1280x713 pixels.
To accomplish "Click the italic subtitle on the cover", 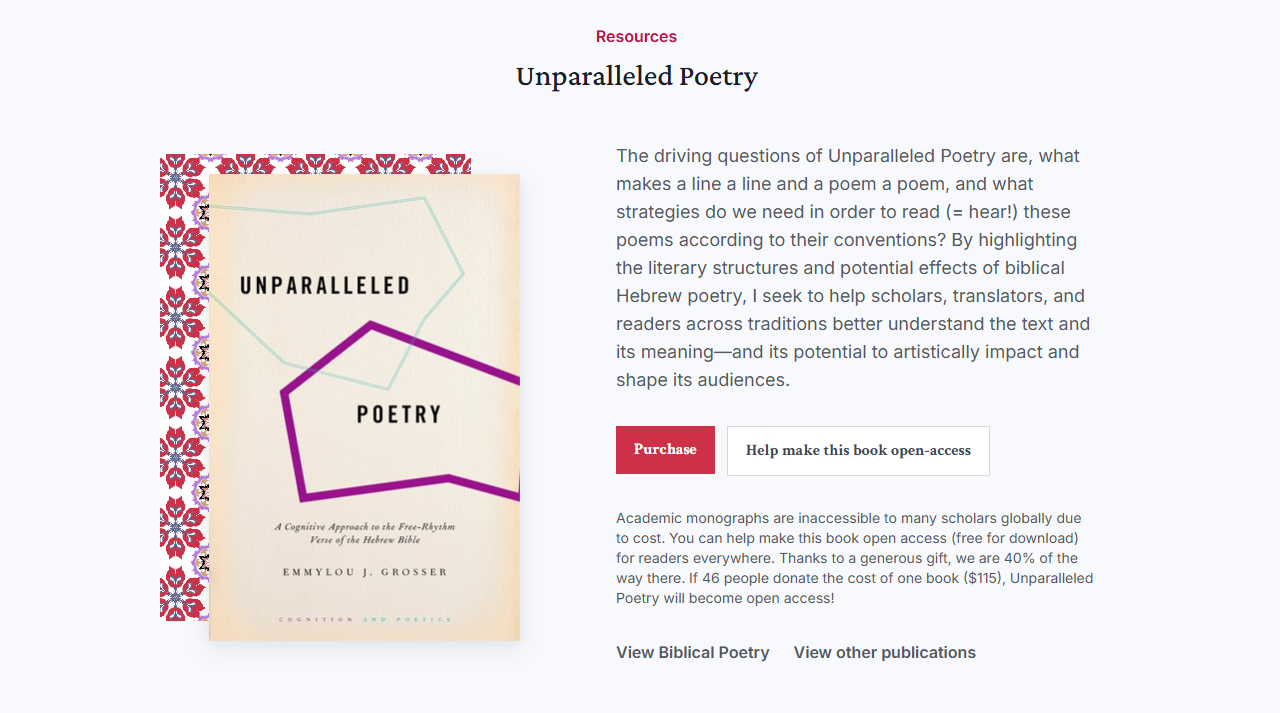I will coord(364,533).
